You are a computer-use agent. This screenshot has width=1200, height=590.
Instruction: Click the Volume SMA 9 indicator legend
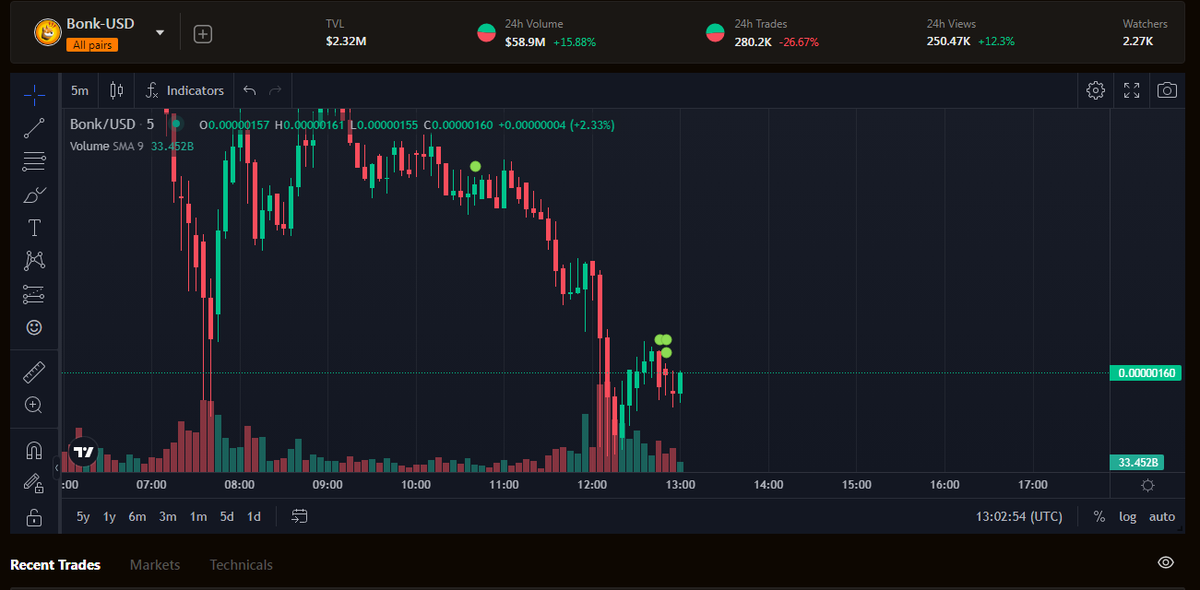pyautogui.click(x=131, y=146)
